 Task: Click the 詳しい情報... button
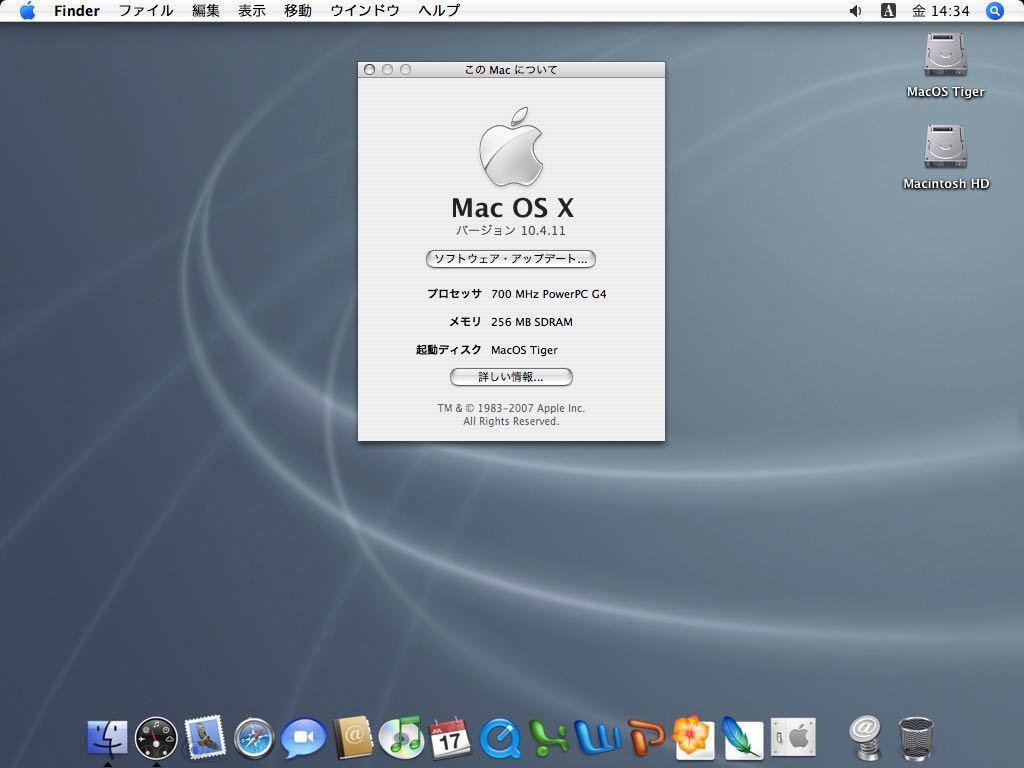(x=511, y=377)
